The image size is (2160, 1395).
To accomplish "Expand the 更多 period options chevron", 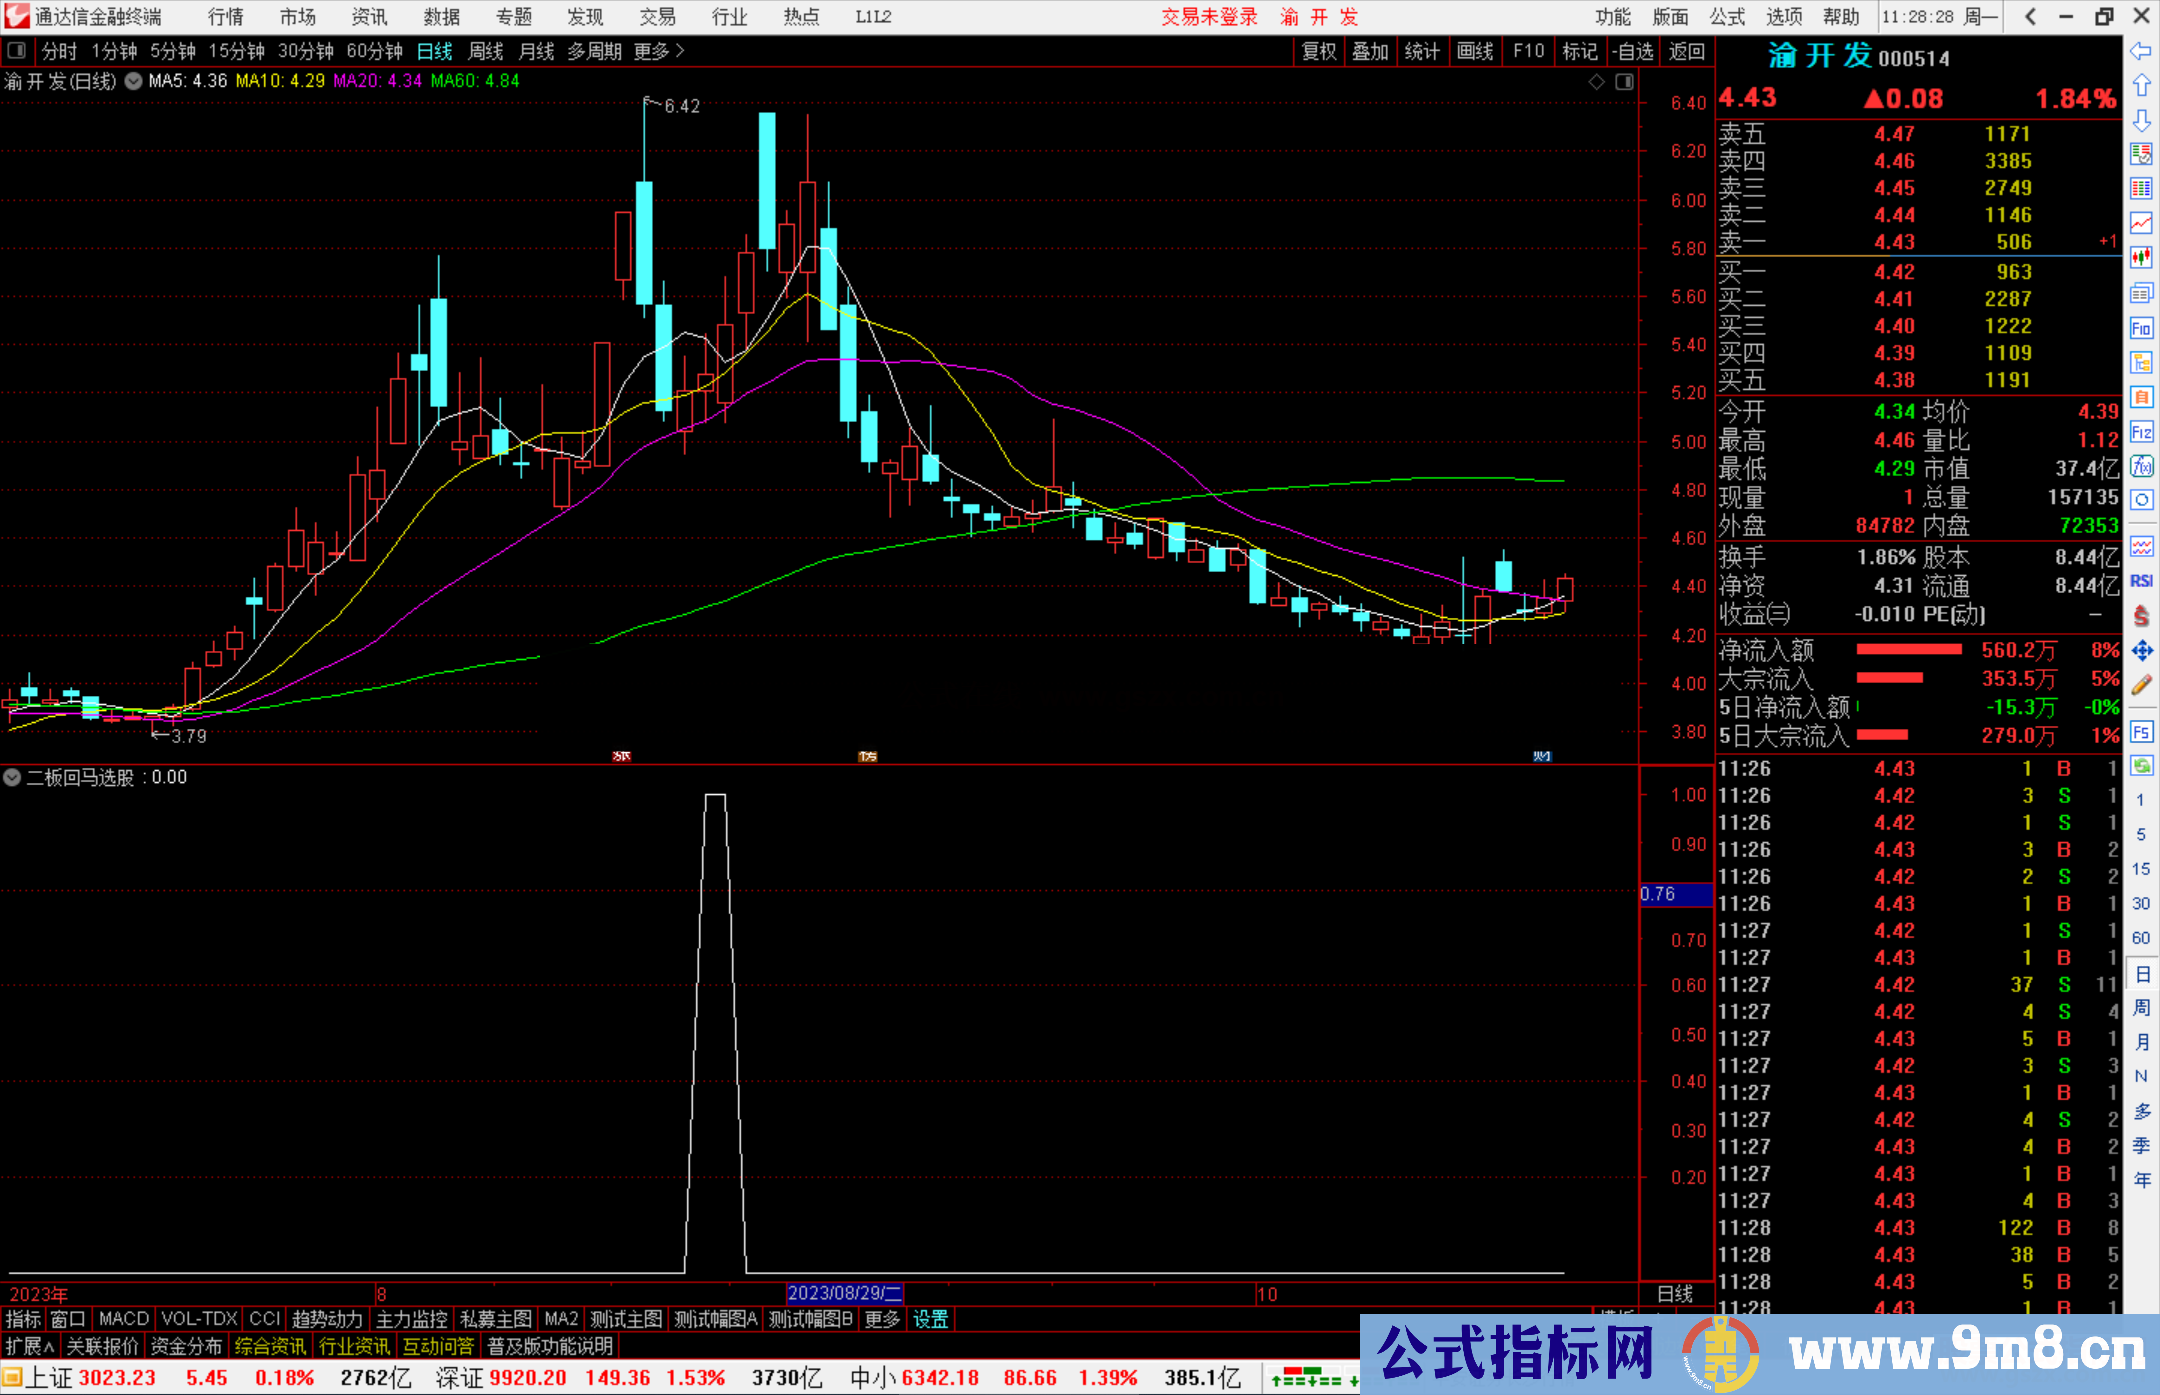I will [681, 51].
